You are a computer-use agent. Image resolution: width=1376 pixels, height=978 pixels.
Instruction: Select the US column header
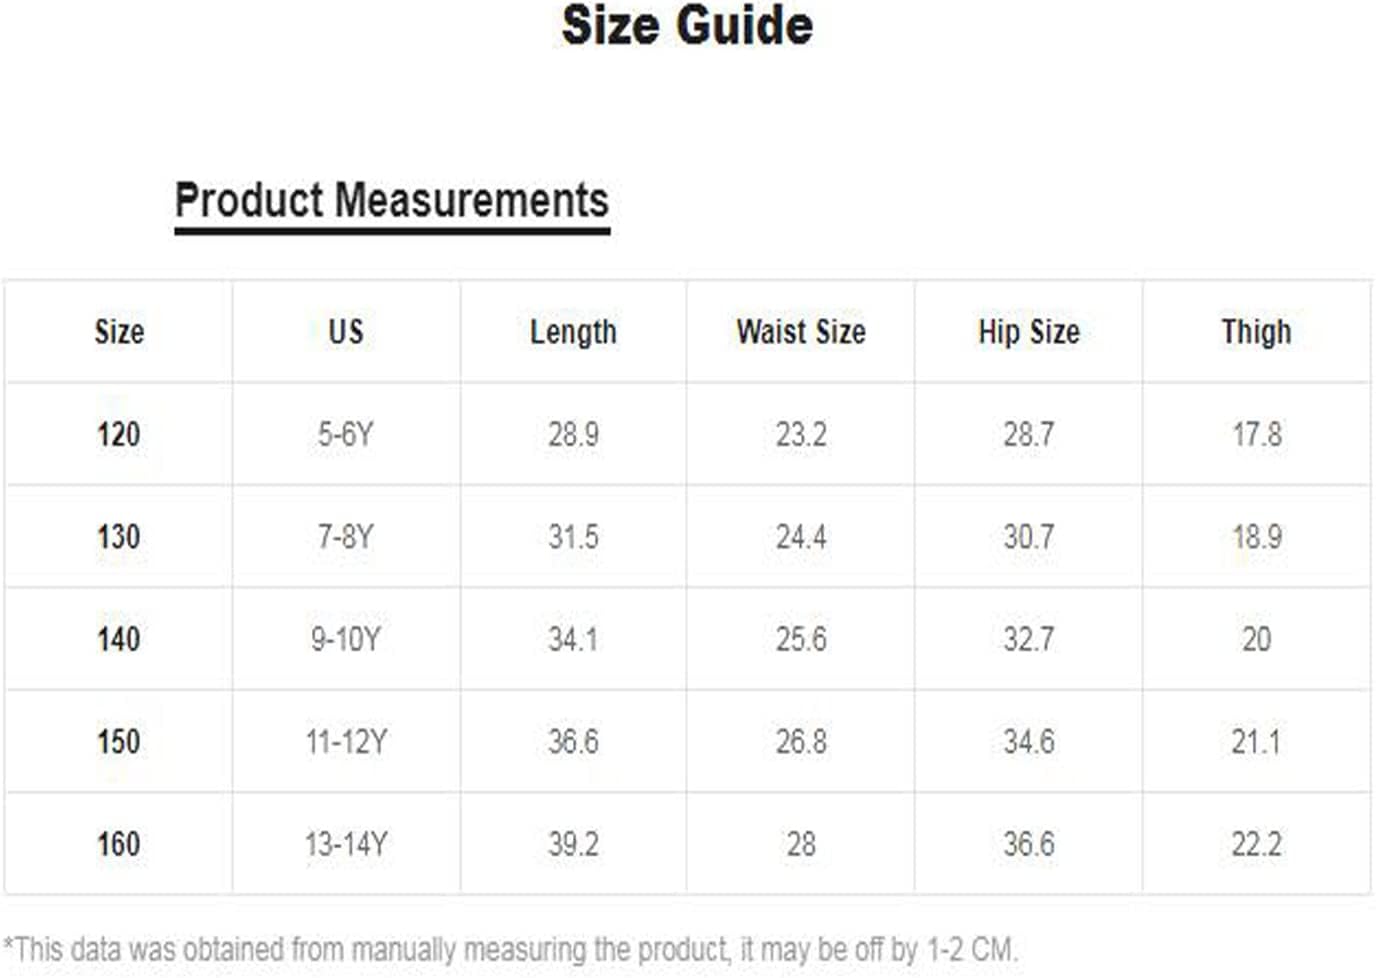[x=346, y=332]
